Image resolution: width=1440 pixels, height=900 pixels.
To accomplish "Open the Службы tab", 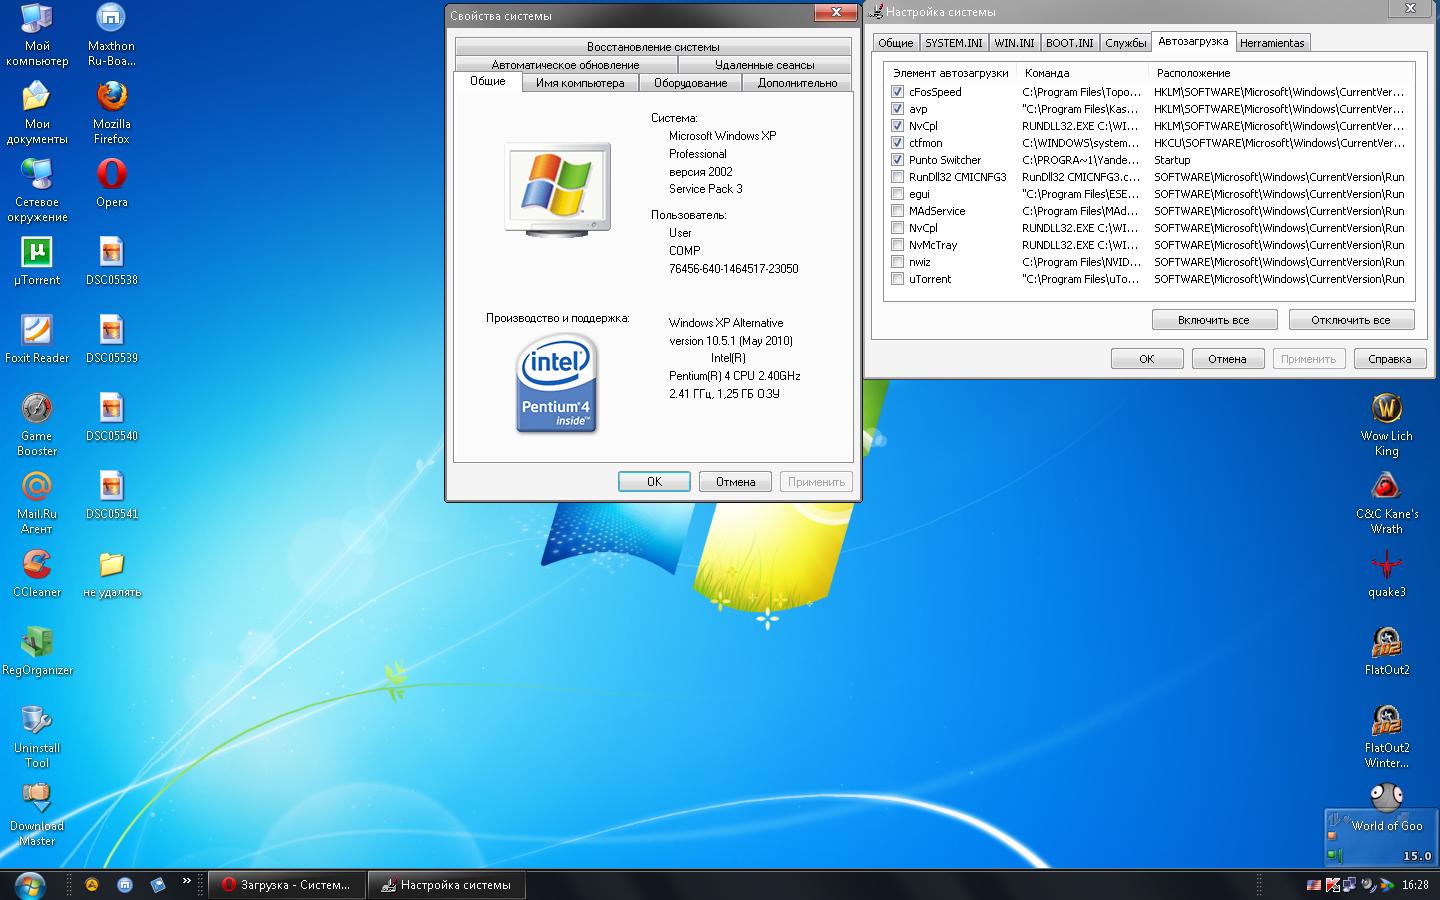I will click(x=1125, y=43).
